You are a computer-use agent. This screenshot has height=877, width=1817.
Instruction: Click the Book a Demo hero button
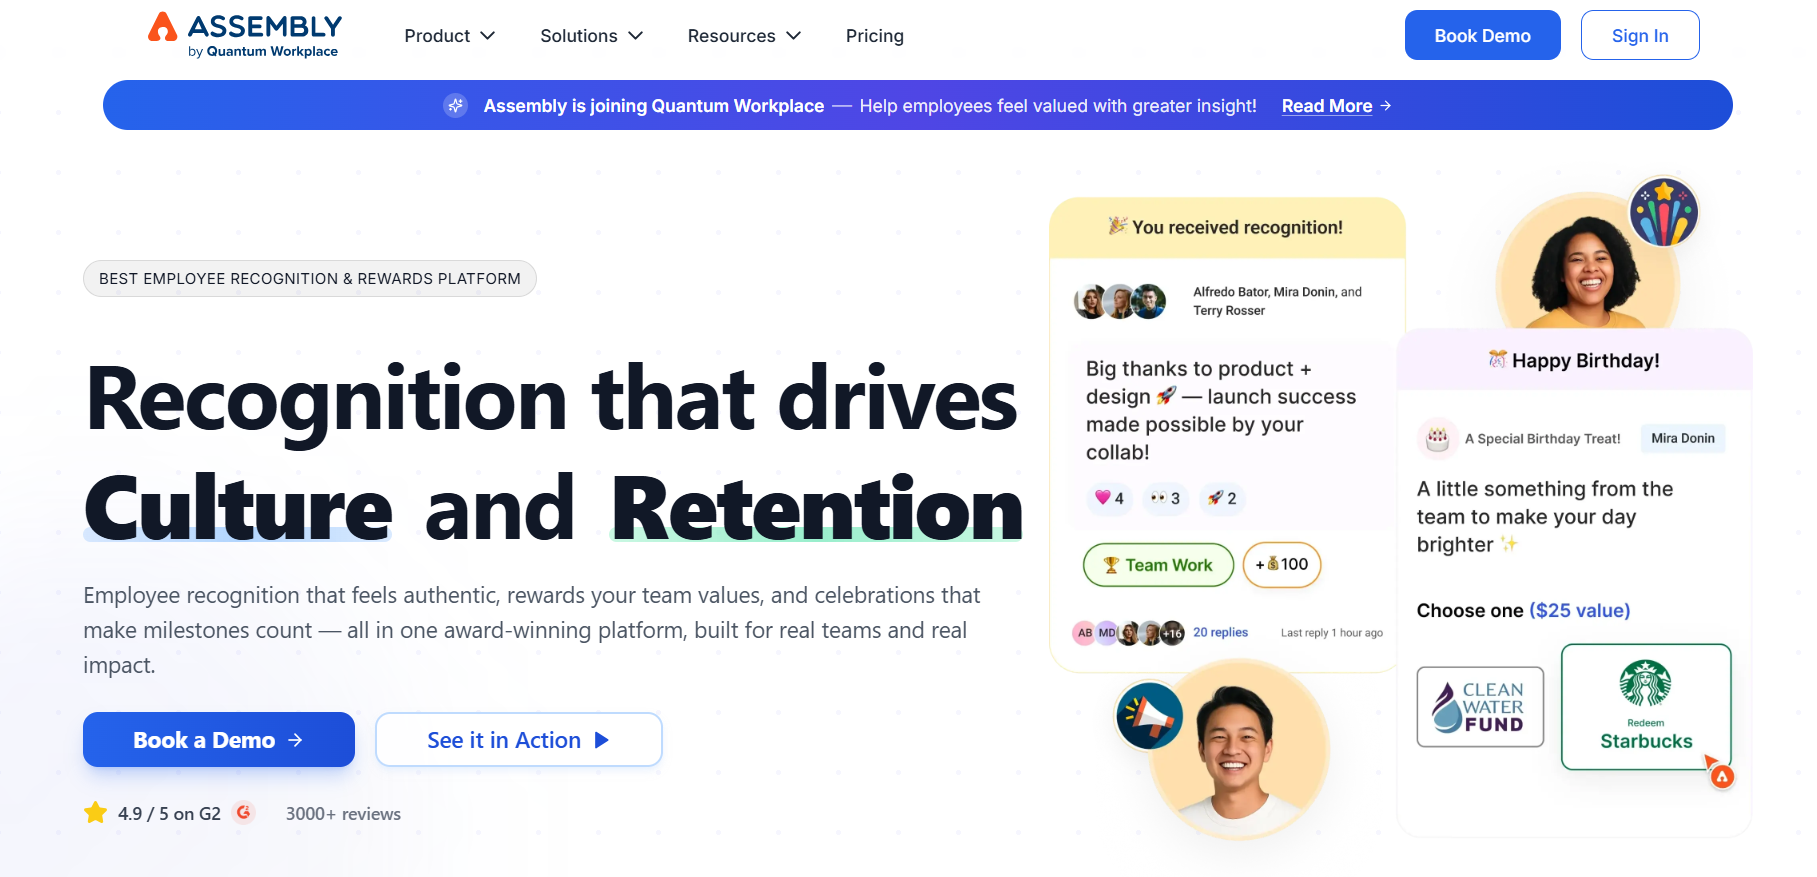coord(219,740)
